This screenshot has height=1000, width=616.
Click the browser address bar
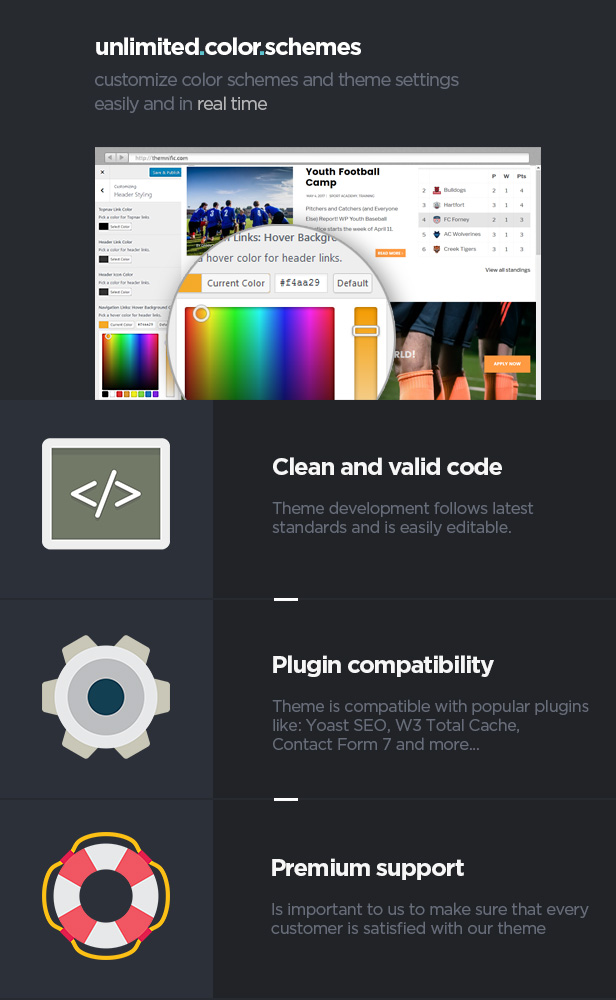click(330, 158)
